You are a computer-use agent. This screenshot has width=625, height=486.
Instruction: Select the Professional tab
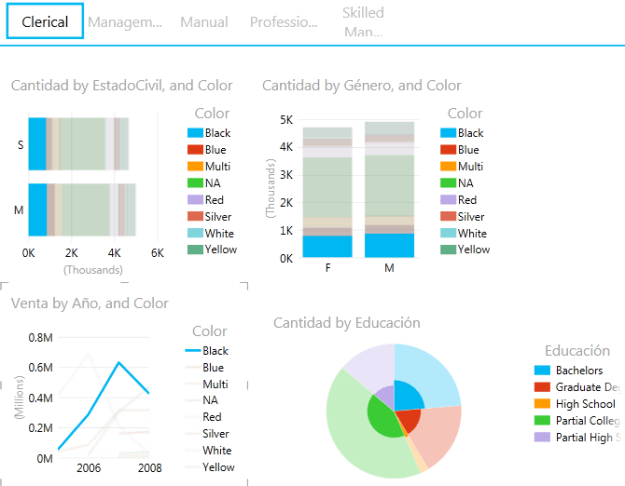[x=284, y=22]
